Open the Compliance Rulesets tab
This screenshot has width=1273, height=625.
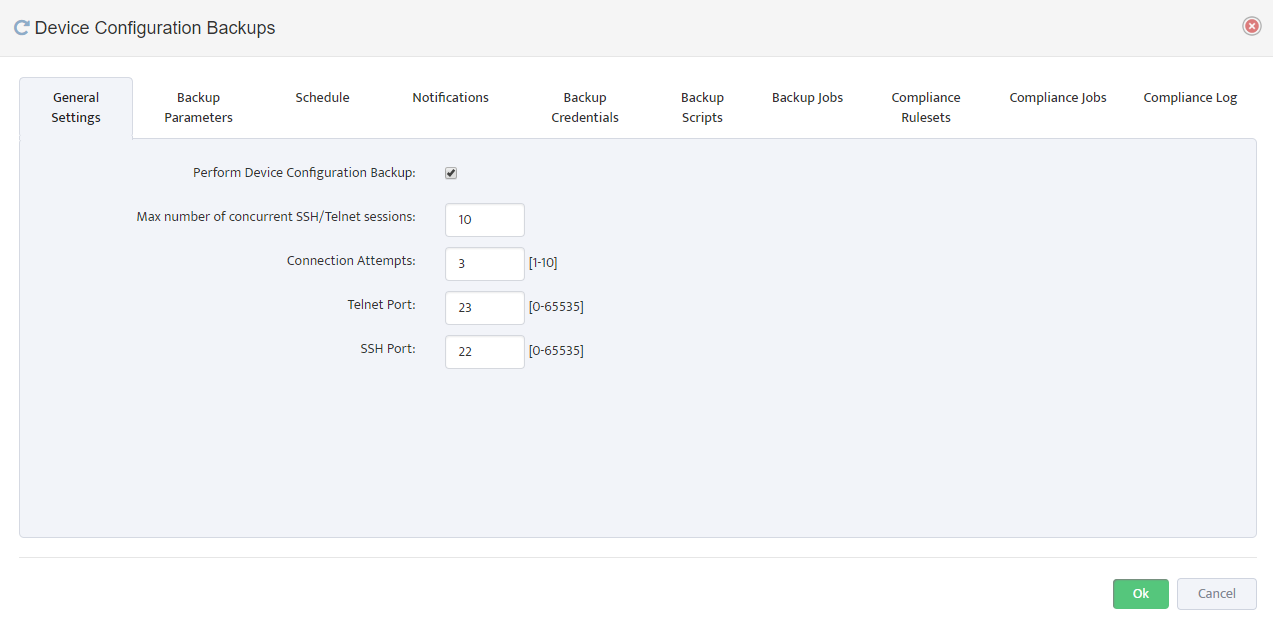926,107
